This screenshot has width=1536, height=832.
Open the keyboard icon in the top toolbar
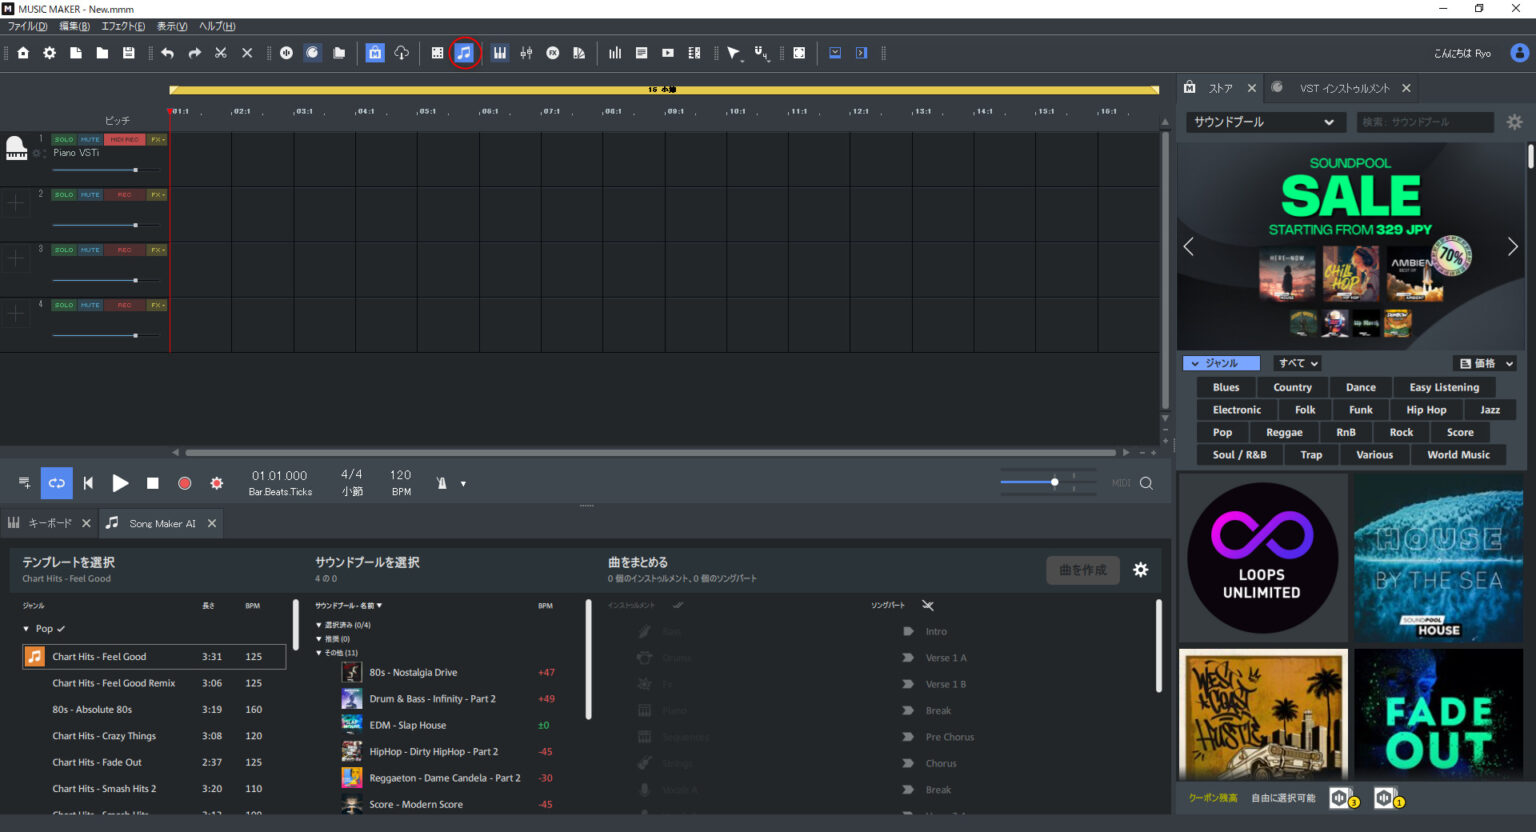pyautogui.click(x=499, y=53)
